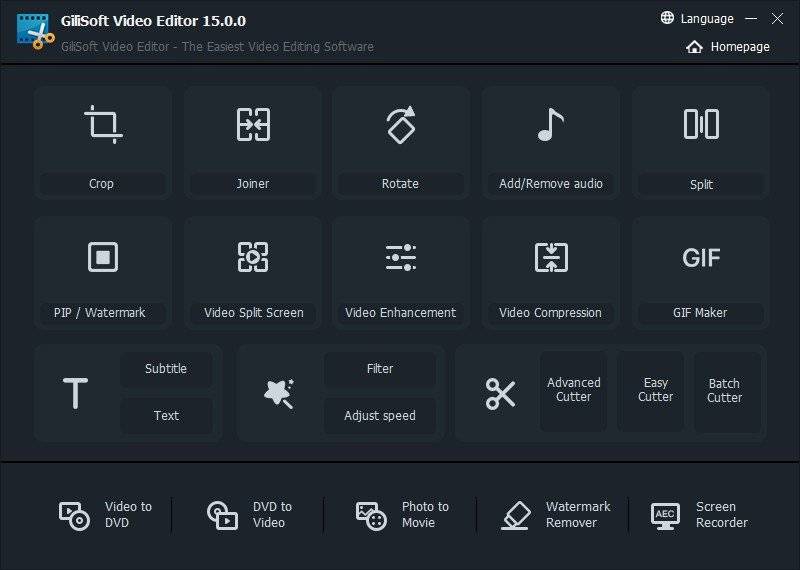This screenshot has height=570, width=800.
Task: Open the Language menu text
Action: 707,19
